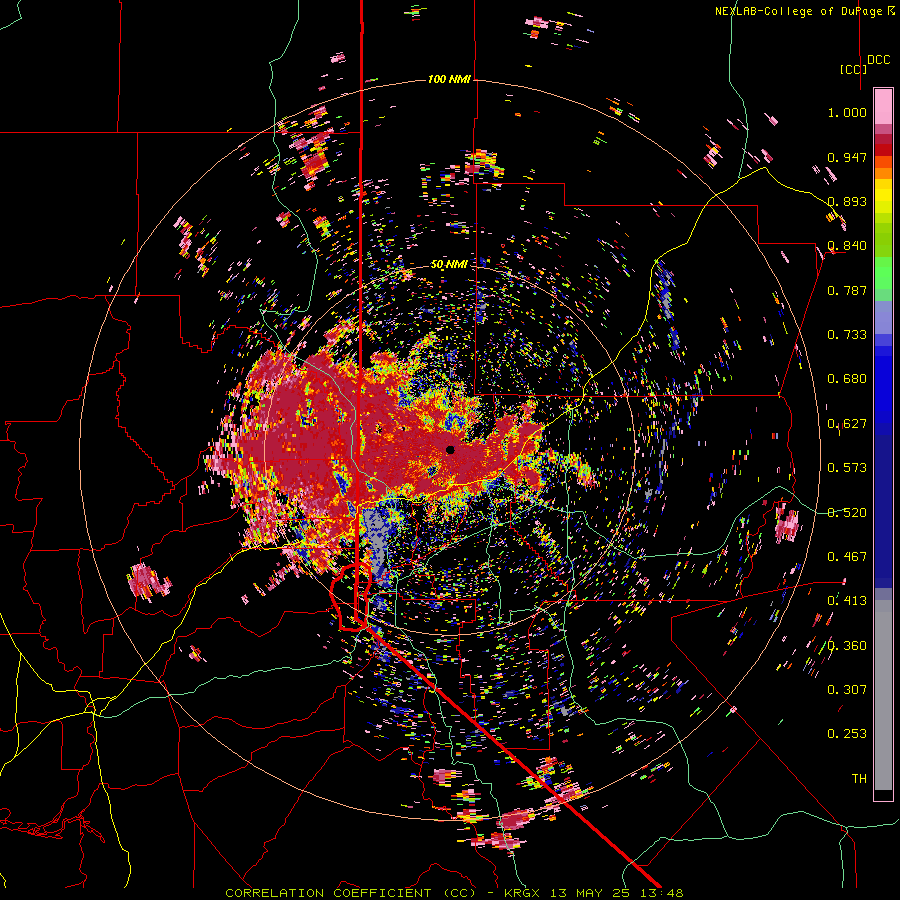
Task: Click the NEXLAB-College of DuPage label
Action: [x=798, y=11]
